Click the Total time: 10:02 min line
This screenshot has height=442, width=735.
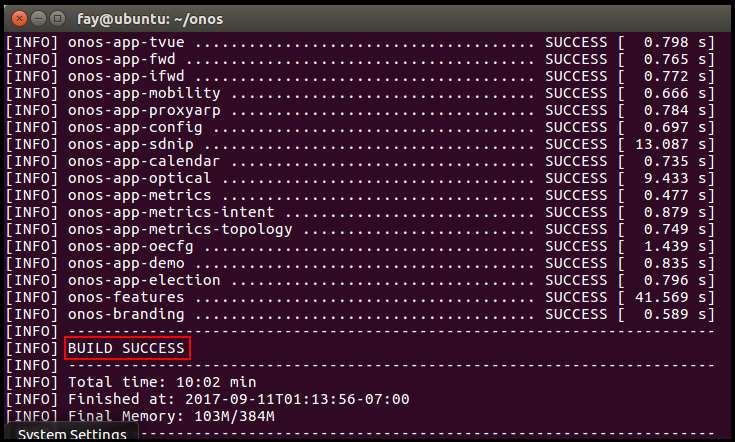[162, 382]
